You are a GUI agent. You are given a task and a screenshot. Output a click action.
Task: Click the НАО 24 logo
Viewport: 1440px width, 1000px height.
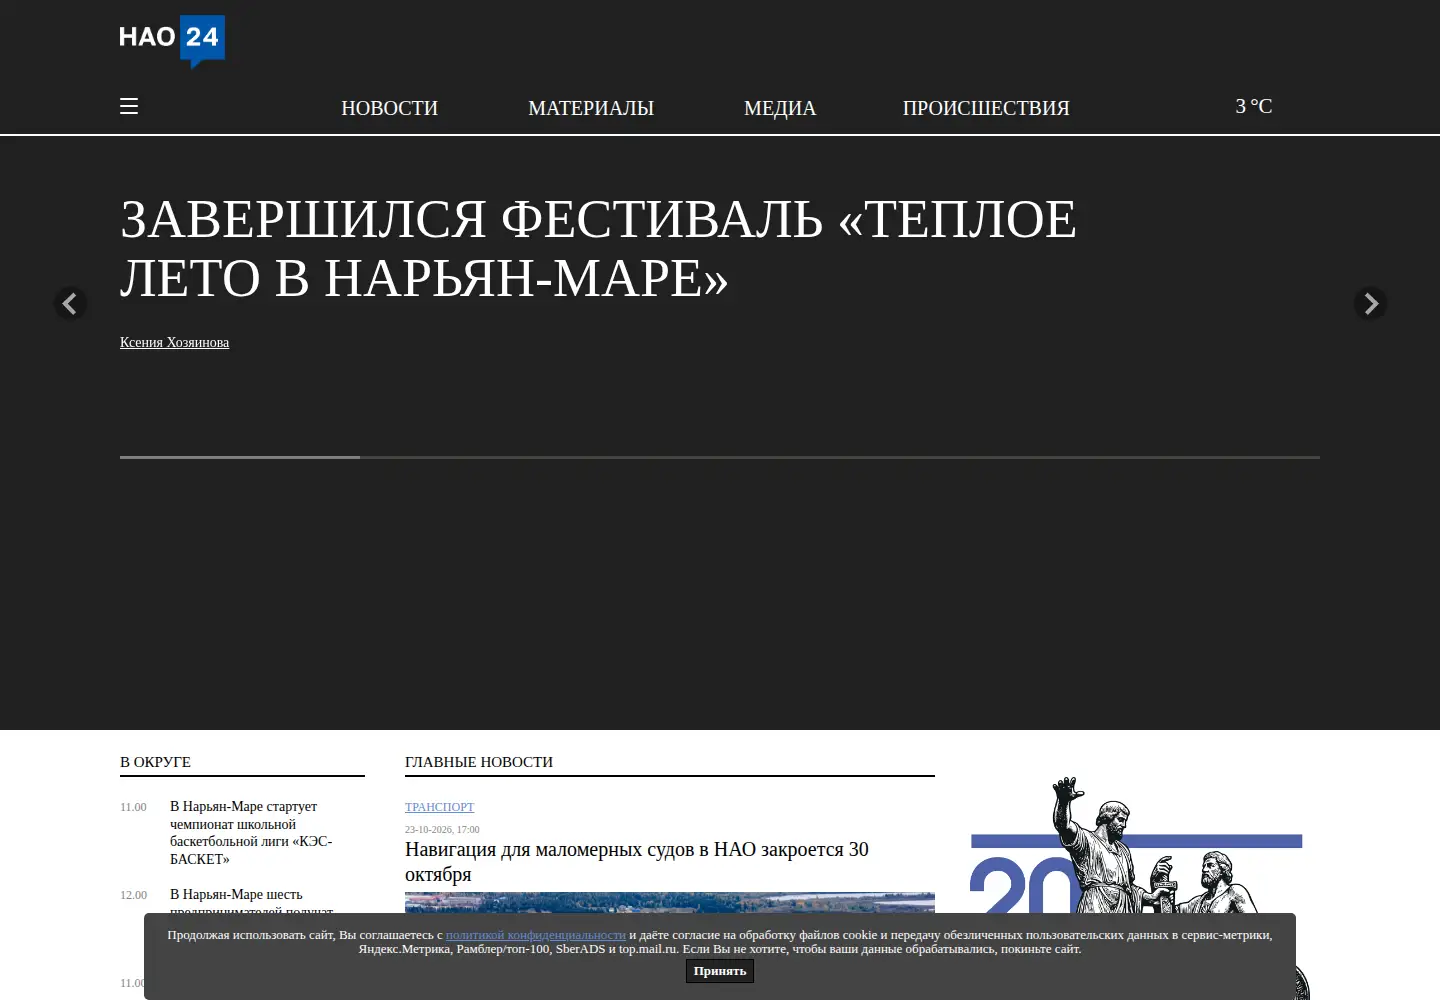172,41
